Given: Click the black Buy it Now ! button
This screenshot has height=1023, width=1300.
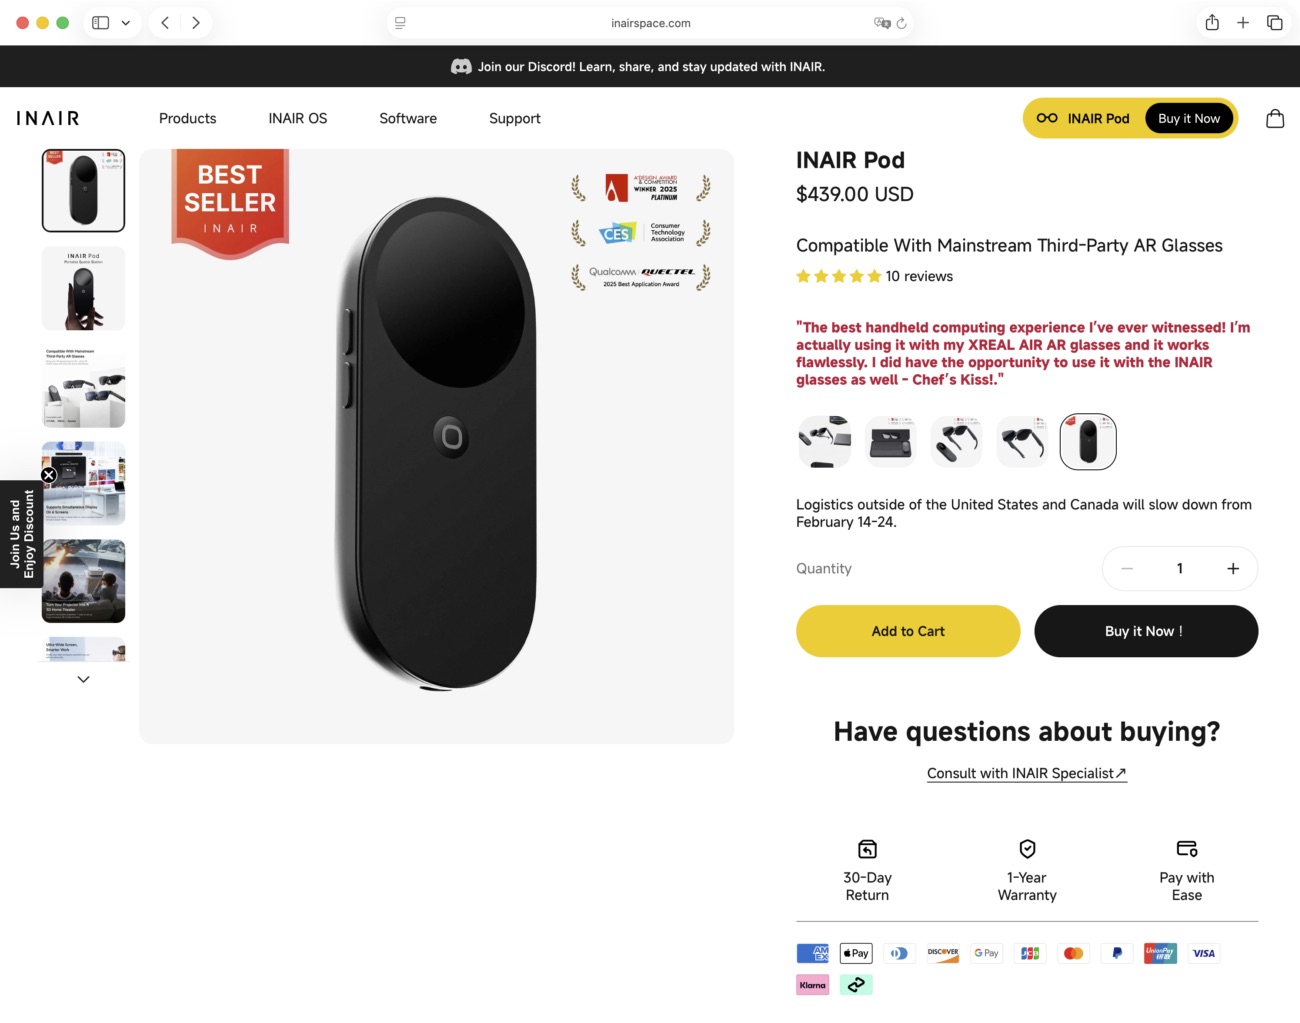Looking at the screenshot, I should [1146, 631].
